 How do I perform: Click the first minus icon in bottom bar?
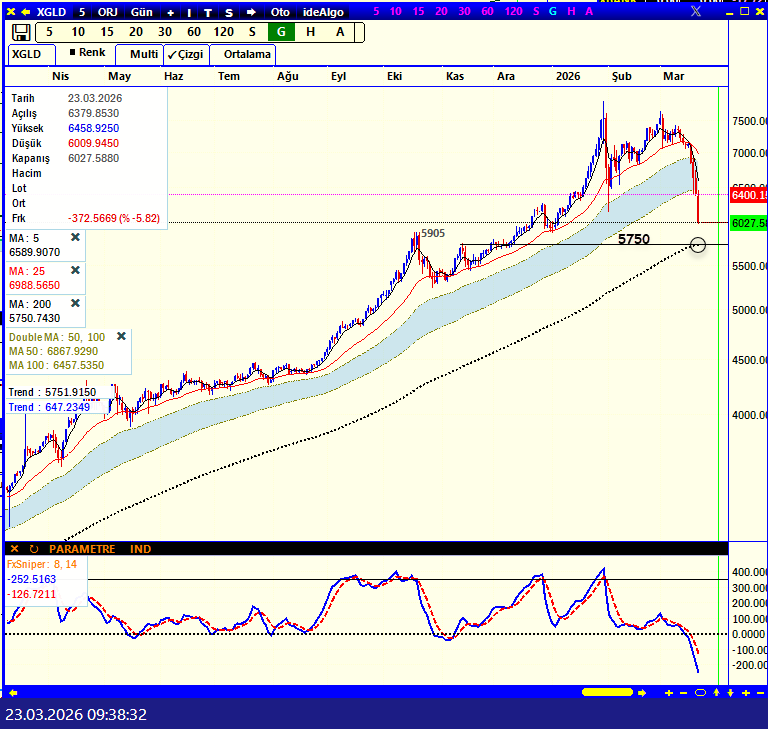coord(683,692)
